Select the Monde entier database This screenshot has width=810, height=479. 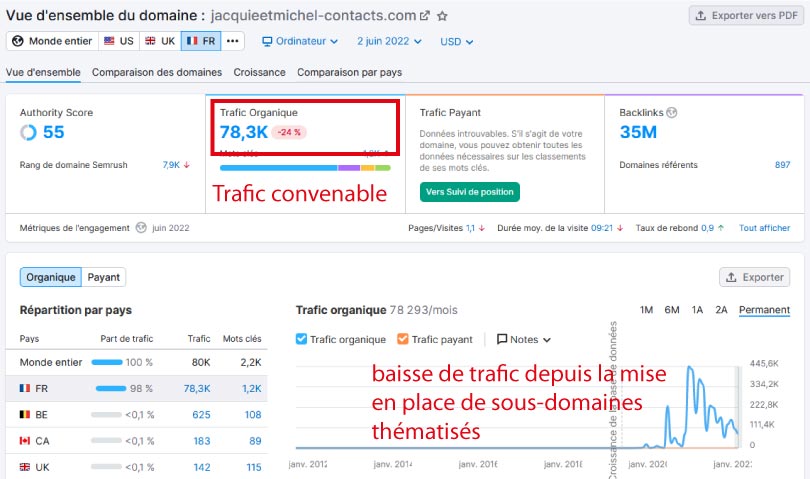coord(52,41)
